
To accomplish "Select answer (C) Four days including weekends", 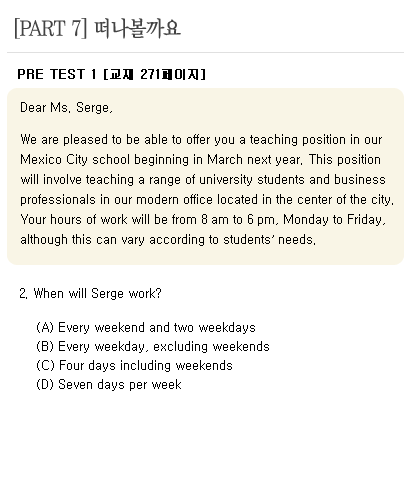I will coord(134,365).
